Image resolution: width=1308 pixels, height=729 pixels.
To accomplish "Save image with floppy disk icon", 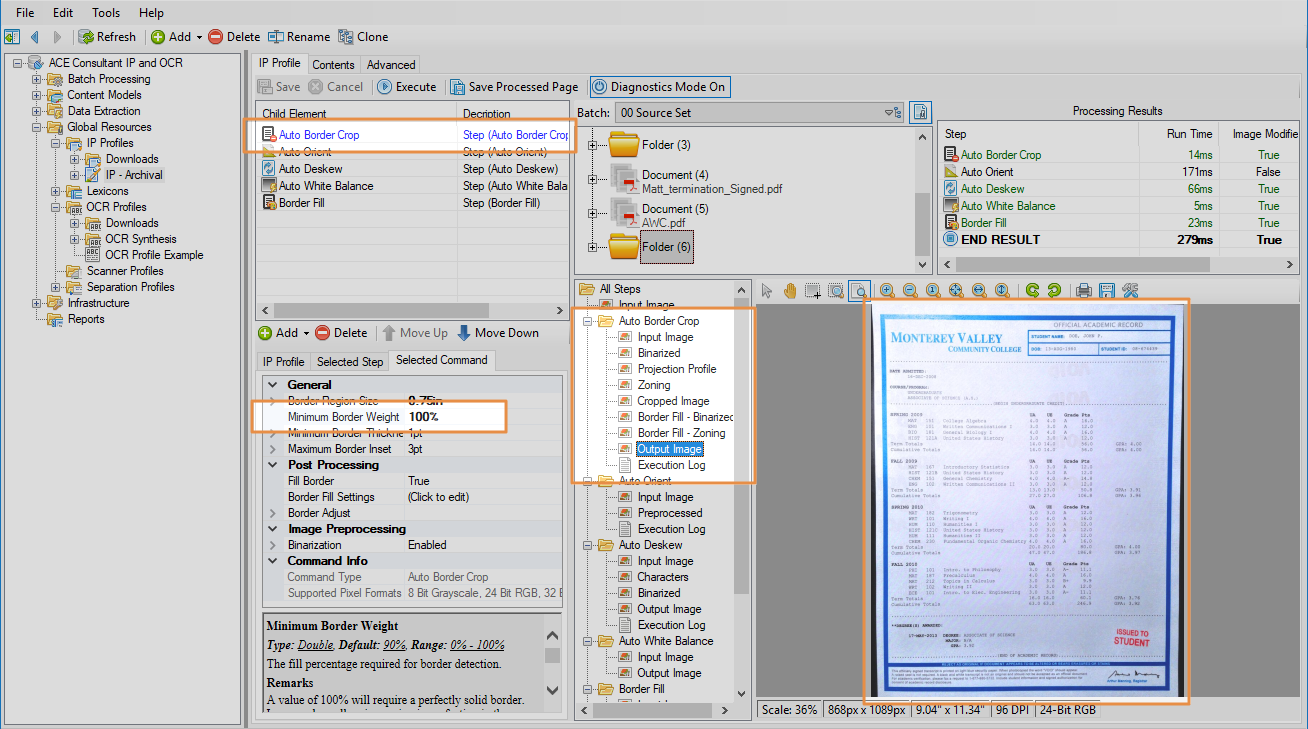I will click(x=1106, y=291).
